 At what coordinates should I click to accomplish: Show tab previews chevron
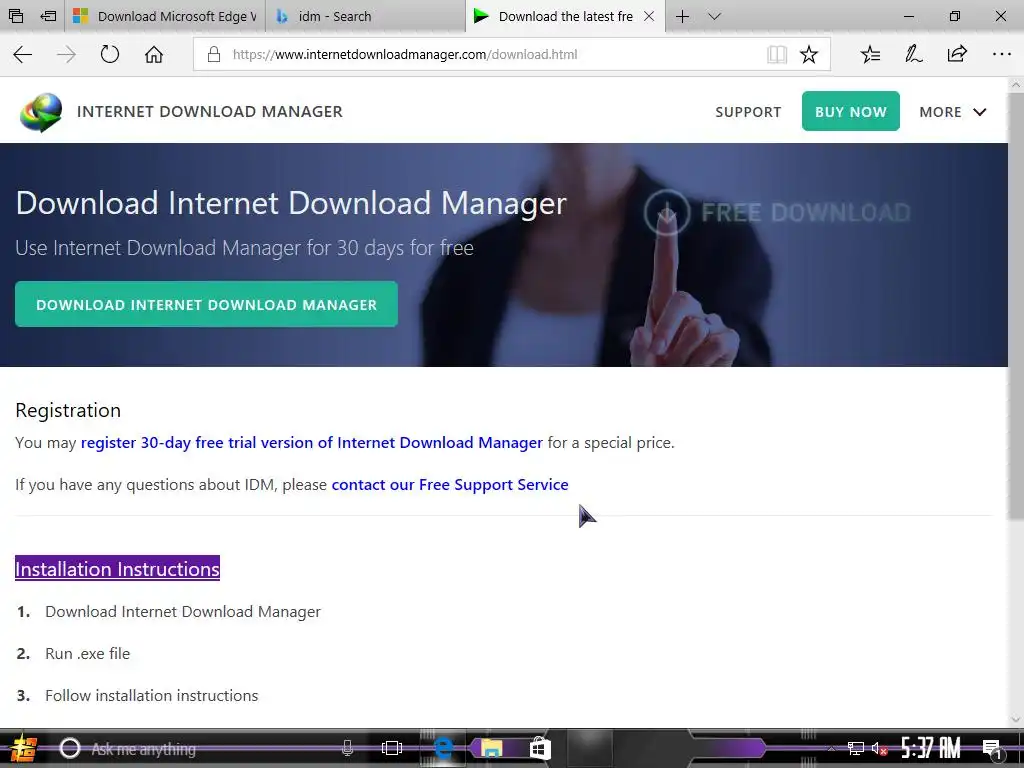point(714,16)
